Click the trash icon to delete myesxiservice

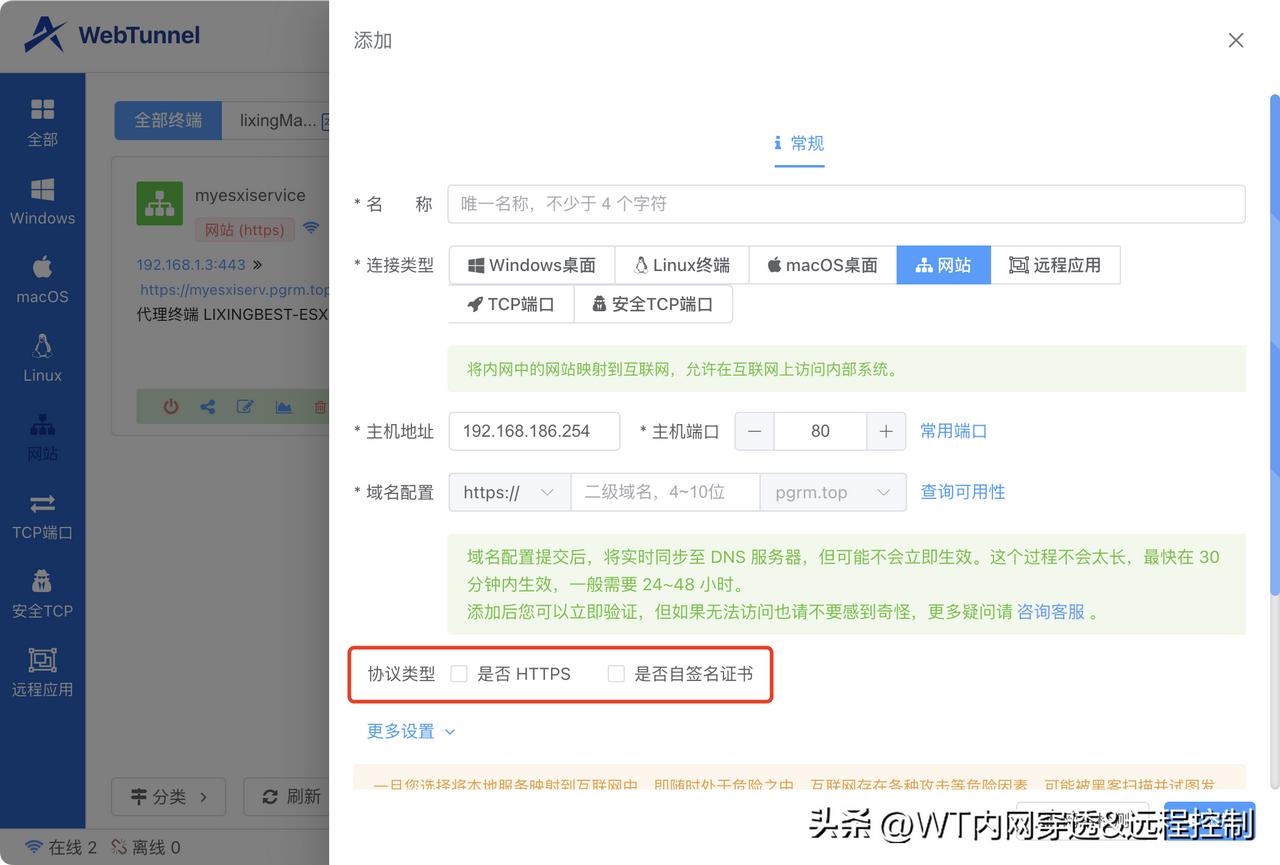322,406
